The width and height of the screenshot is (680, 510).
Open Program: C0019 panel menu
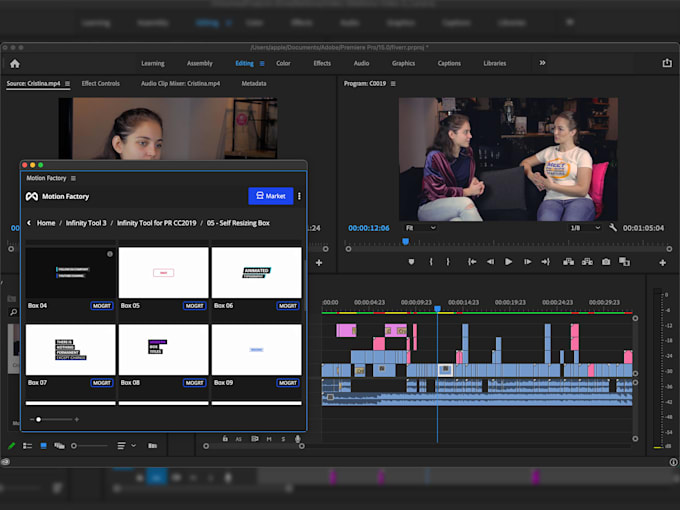point(393,83)
